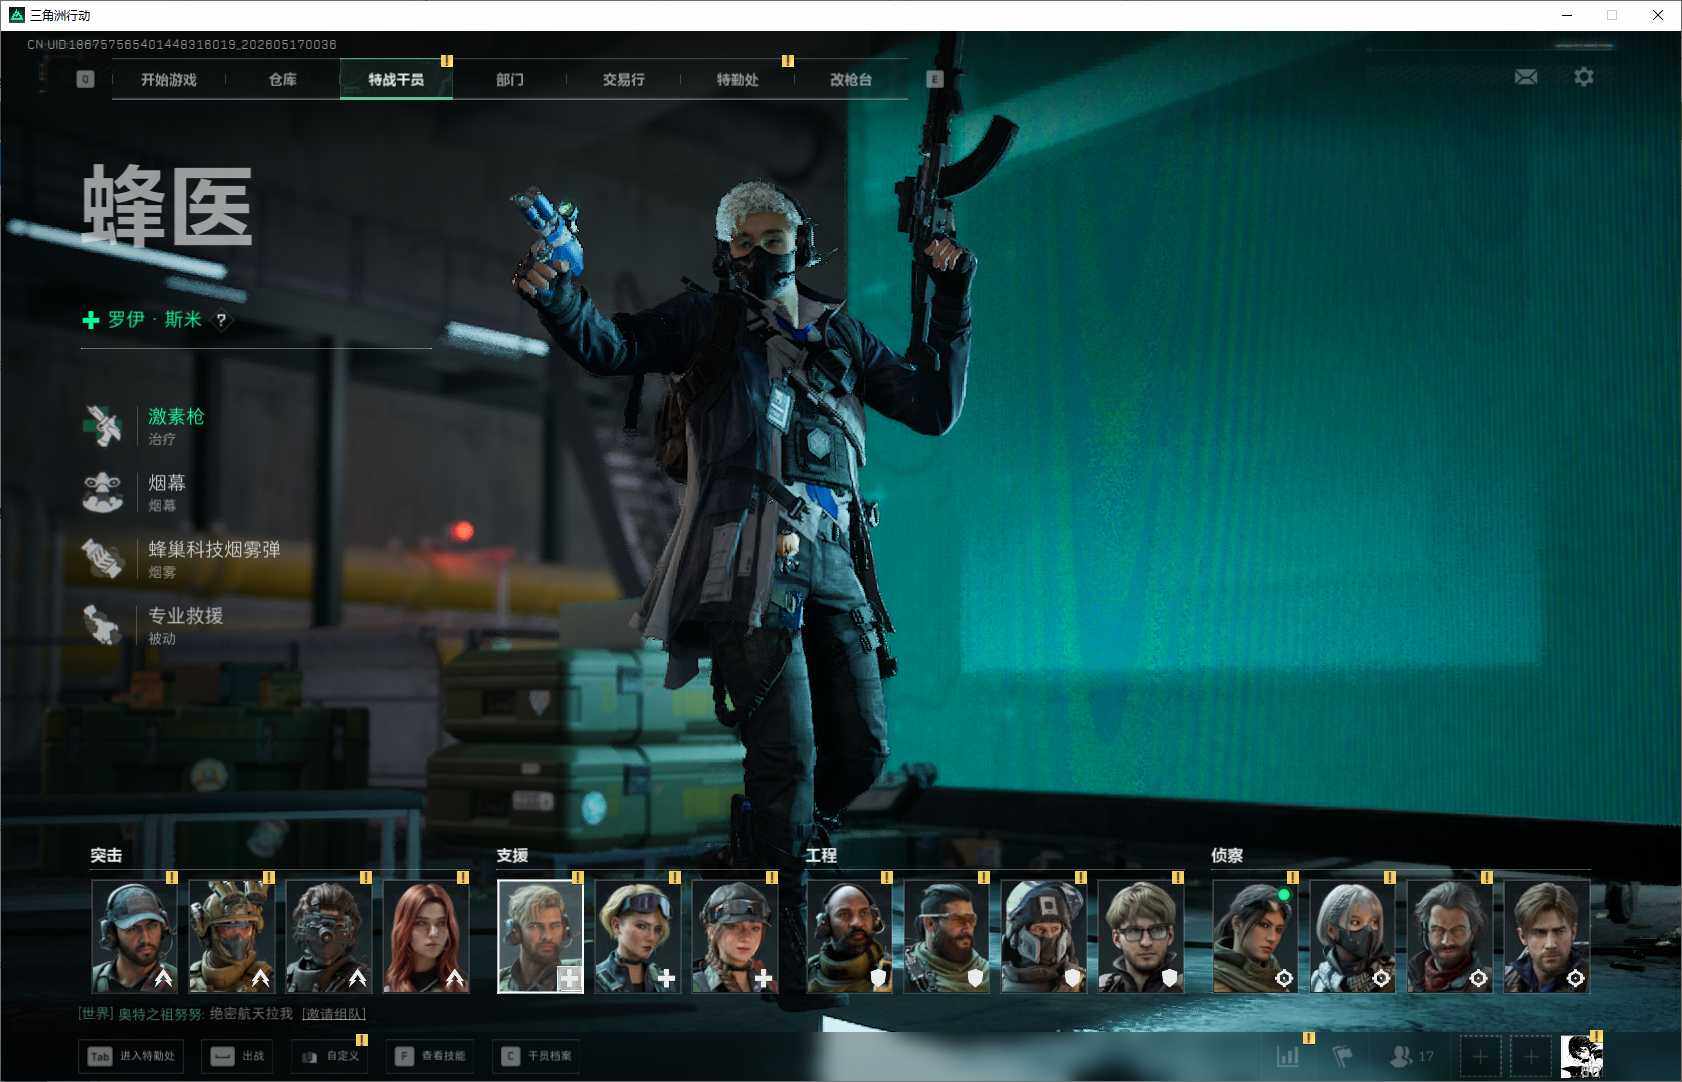The image size is (1682, 1082).
Task: Select engineer operator with orange-tinted glasses
Action: tap(947, 936)
